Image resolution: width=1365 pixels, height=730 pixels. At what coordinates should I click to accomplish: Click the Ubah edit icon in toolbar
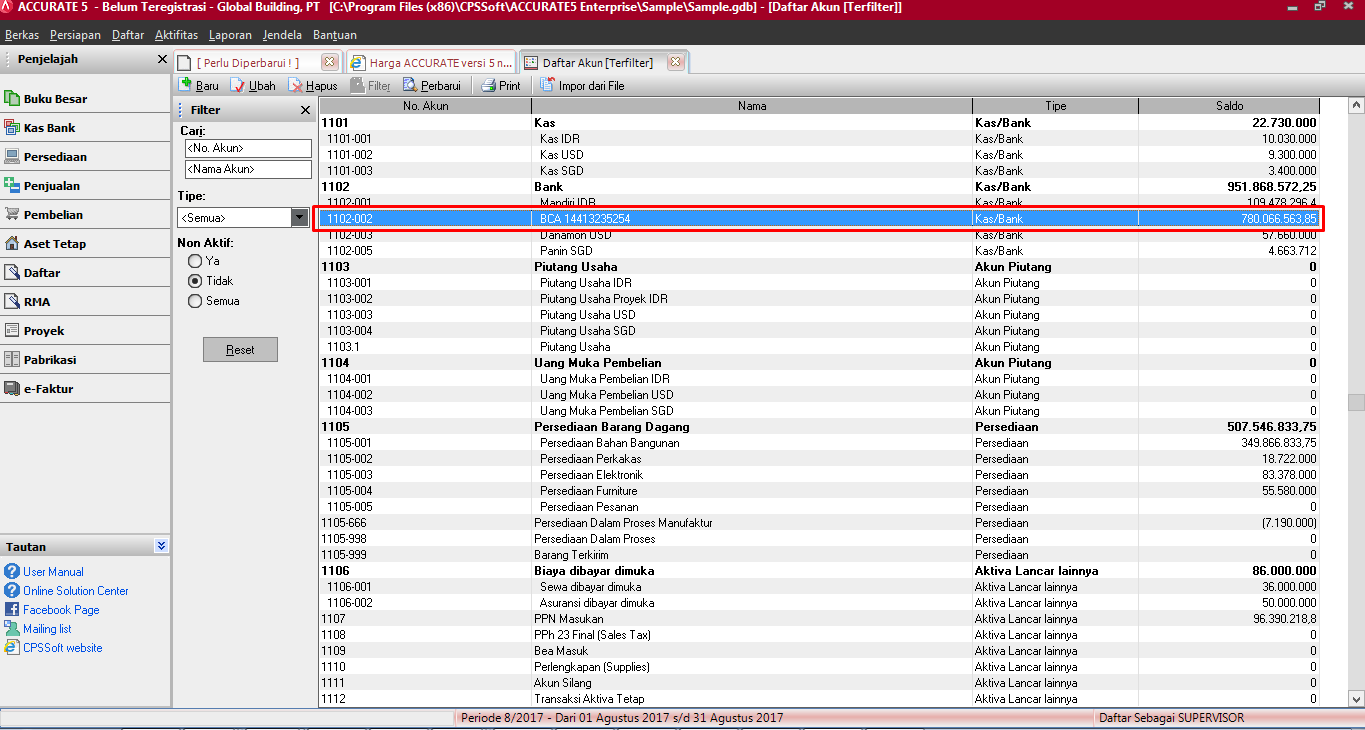point(238,85)
